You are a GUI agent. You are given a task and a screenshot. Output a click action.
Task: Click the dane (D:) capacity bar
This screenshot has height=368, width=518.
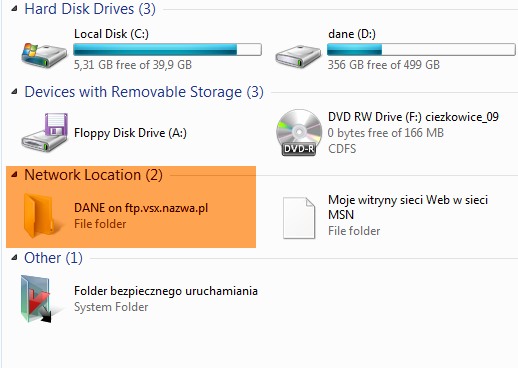pyautogui.click(x=421, y=50)
